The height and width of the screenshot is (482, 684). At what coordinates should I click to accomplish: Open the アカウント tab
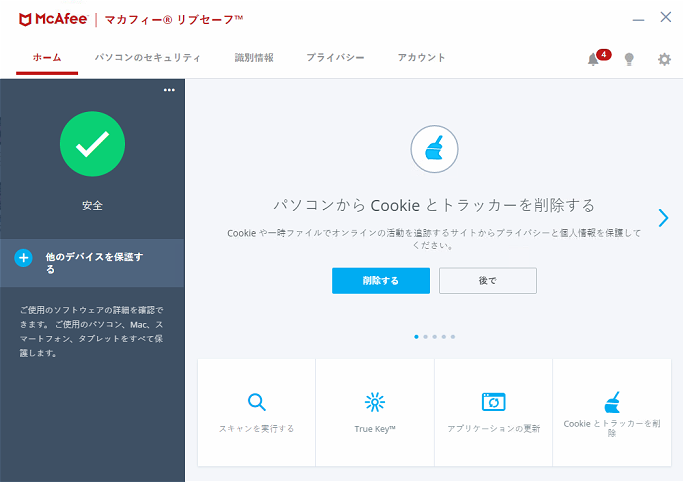421,58
